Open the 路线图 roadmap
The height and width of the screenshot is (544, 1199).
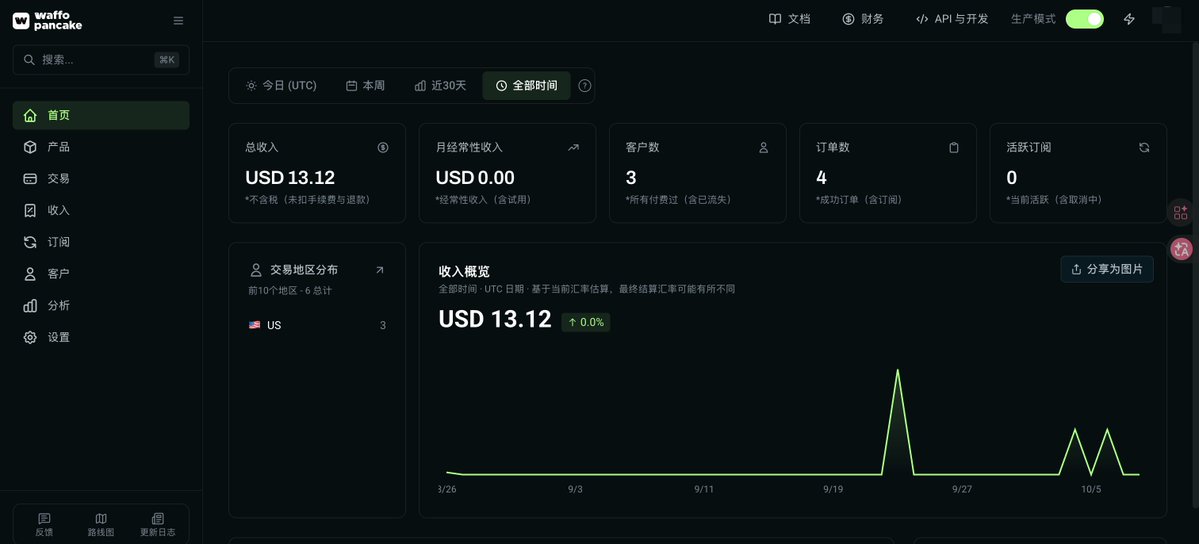point(101,525)
